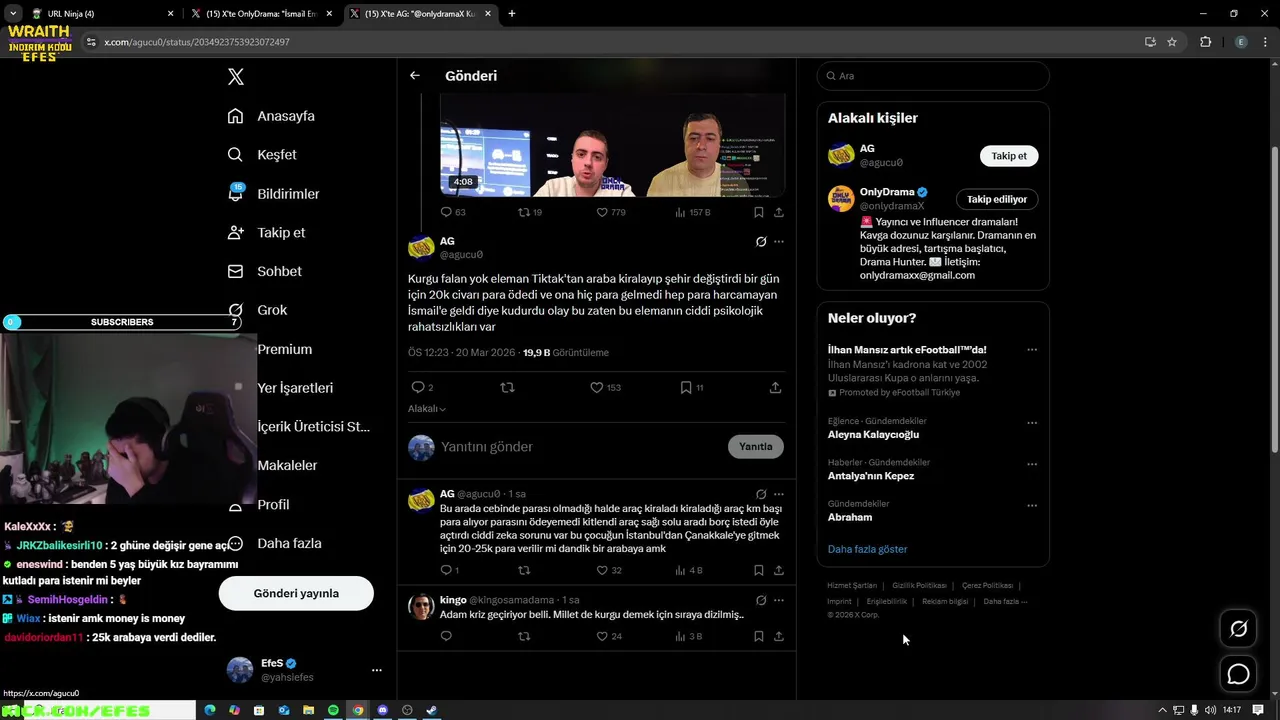Open browser extensions puzzle icon
Viewport: 1280px width, 720px height.
coord(1205,42)
